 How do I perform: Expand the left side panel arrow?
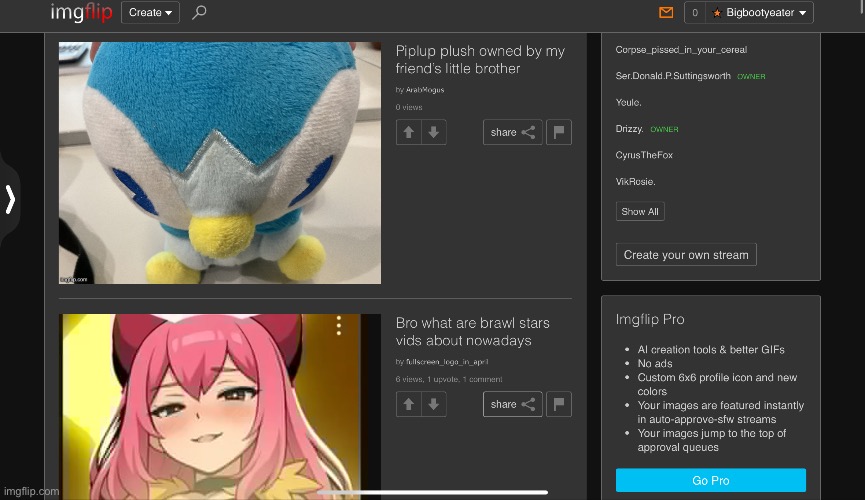(10, 199)
